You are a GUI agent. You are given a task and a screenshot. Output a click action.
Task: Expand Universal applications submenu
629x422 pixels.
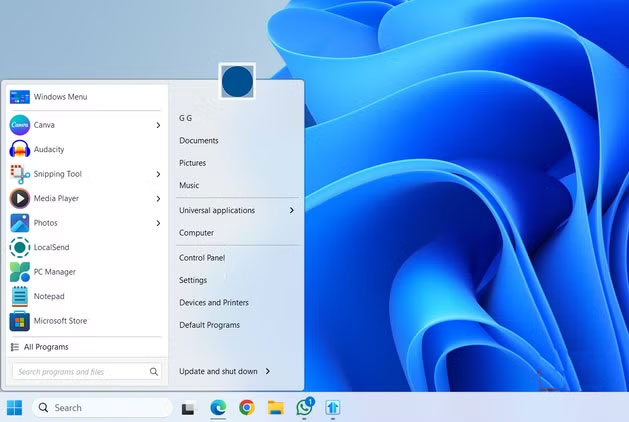(x=291, y=210)
